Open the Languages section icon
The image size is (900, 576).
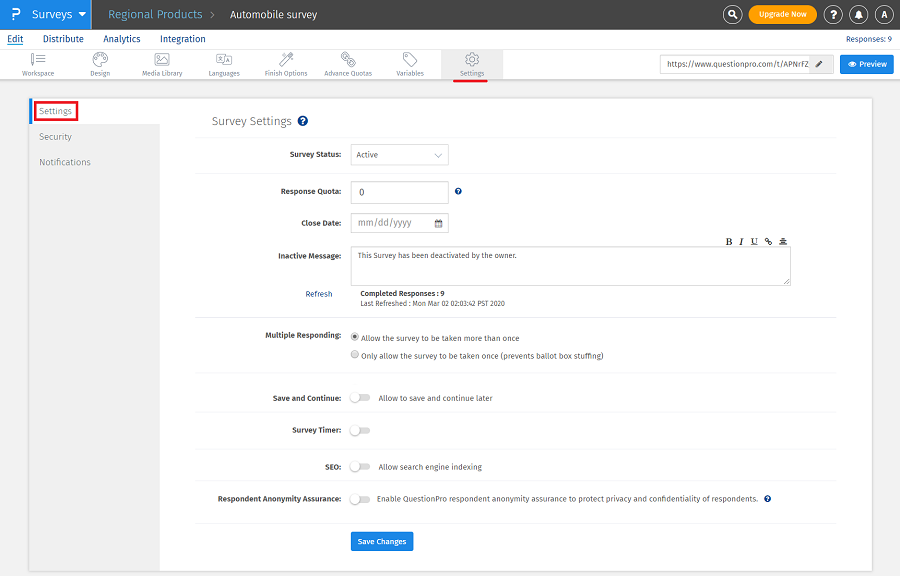pyautogui.click(x=225, y=63)
